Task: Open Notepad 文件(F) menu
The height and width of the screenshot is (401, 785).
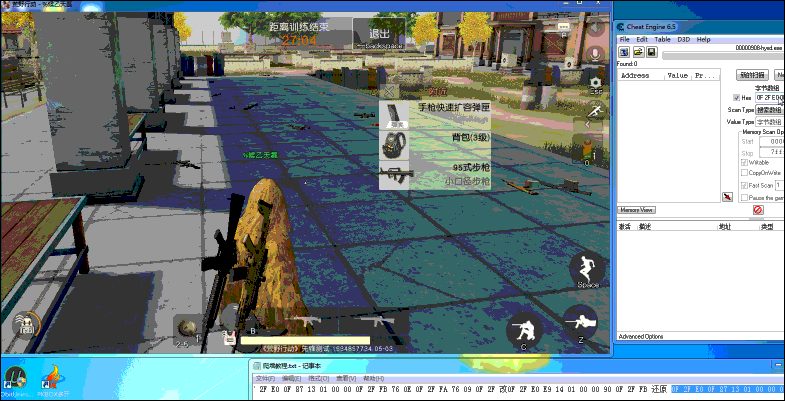Action: [266, 378]
